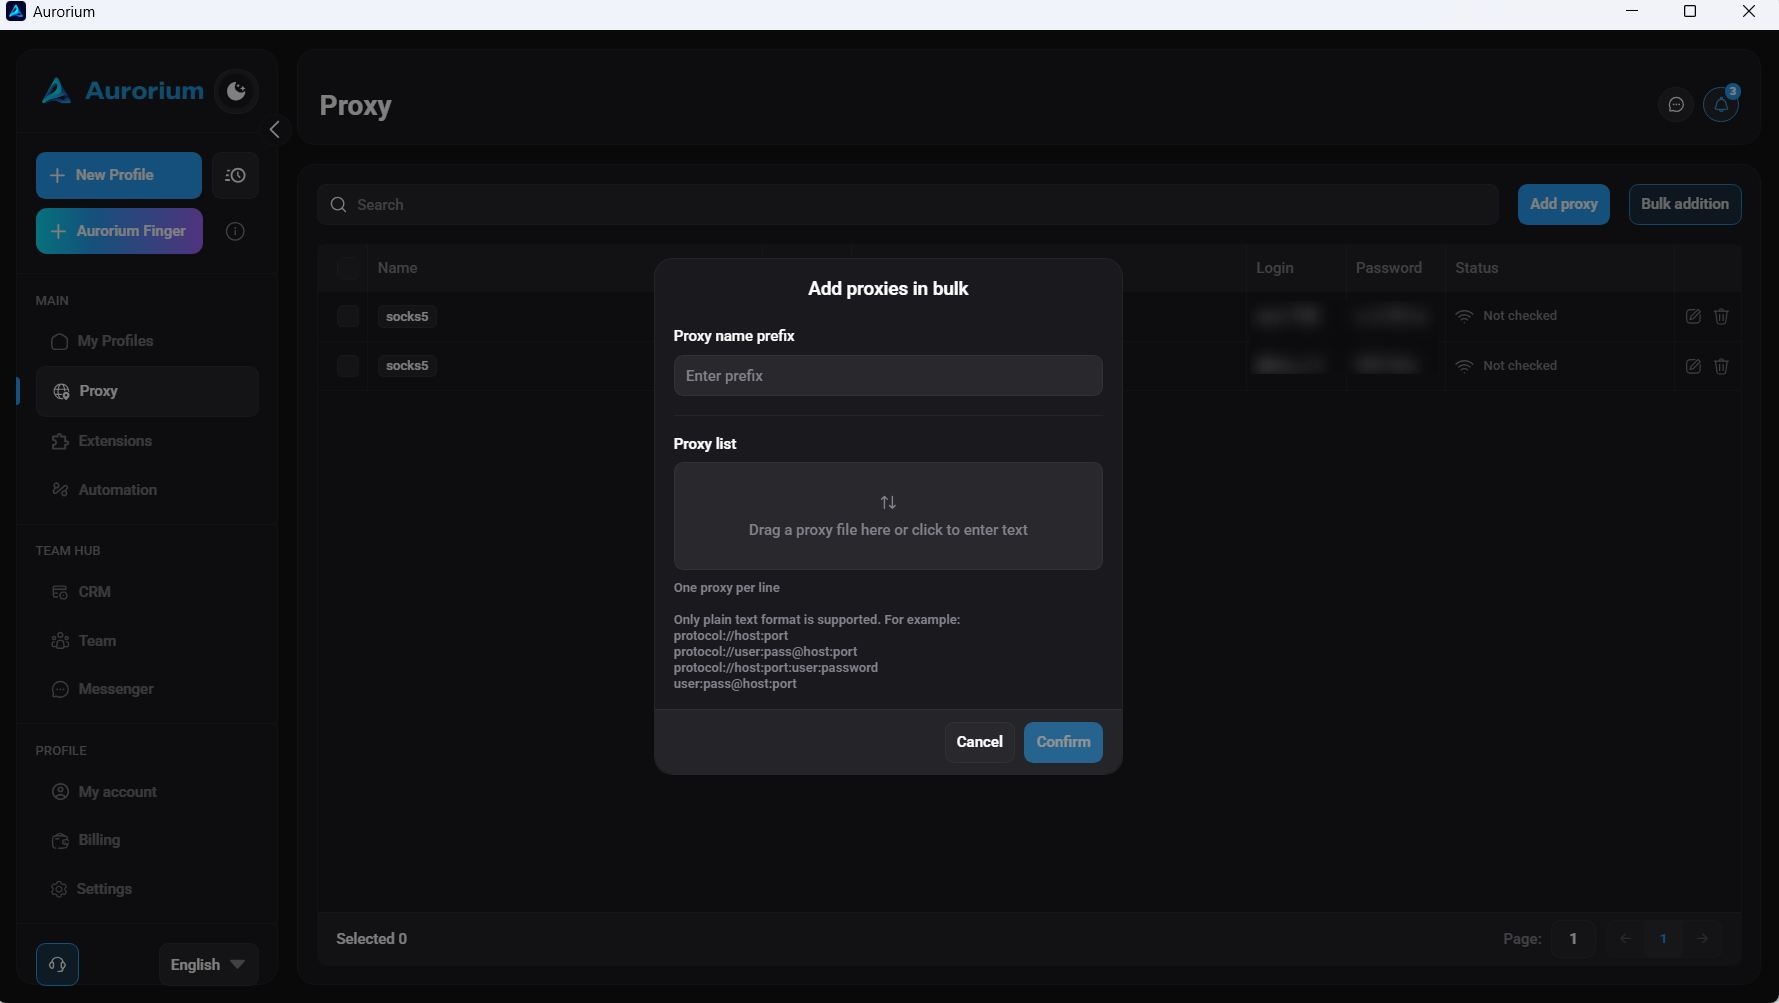Delete the second socks5 proxy row
The width and height of the screenshot is (1779, 1003).
[1721, 366]
